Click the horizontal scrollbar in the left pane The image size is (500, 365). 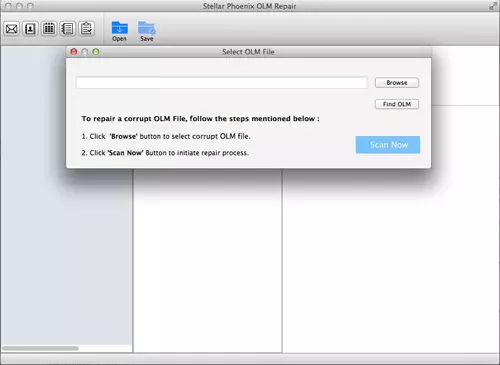(x=40, y=348)
